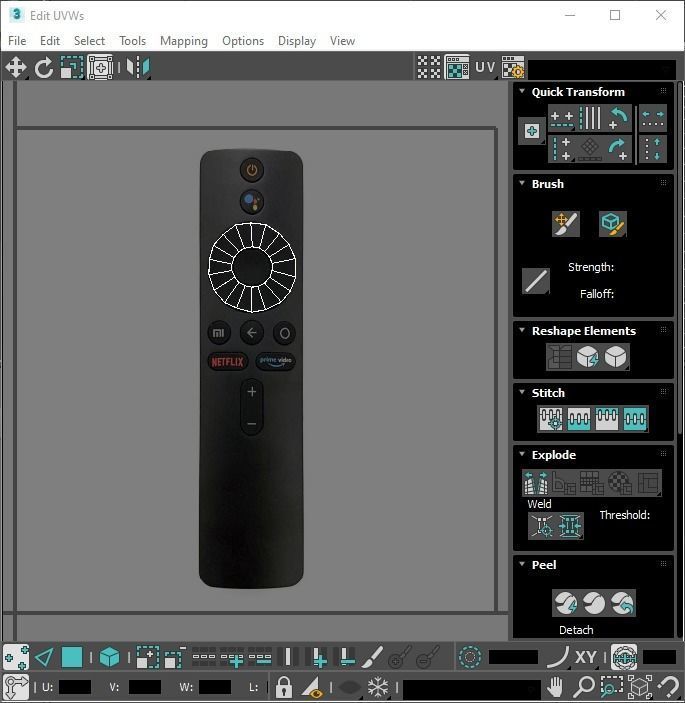Collapse the Brush rollout
This screenshot has width=685, height=703.
pyautogui.click(x=522, y=183)
